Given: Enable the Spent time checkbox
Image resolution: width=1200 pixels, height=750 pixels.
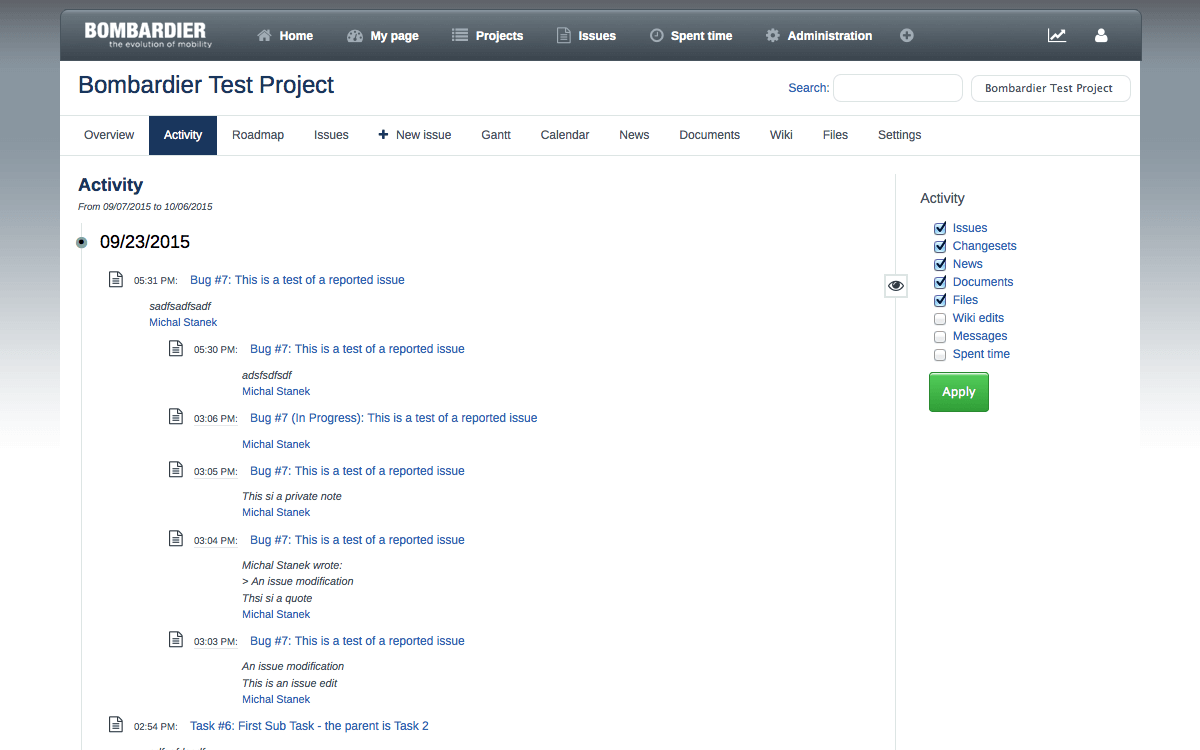Looking at the screenshot, I should pos(940,355).
